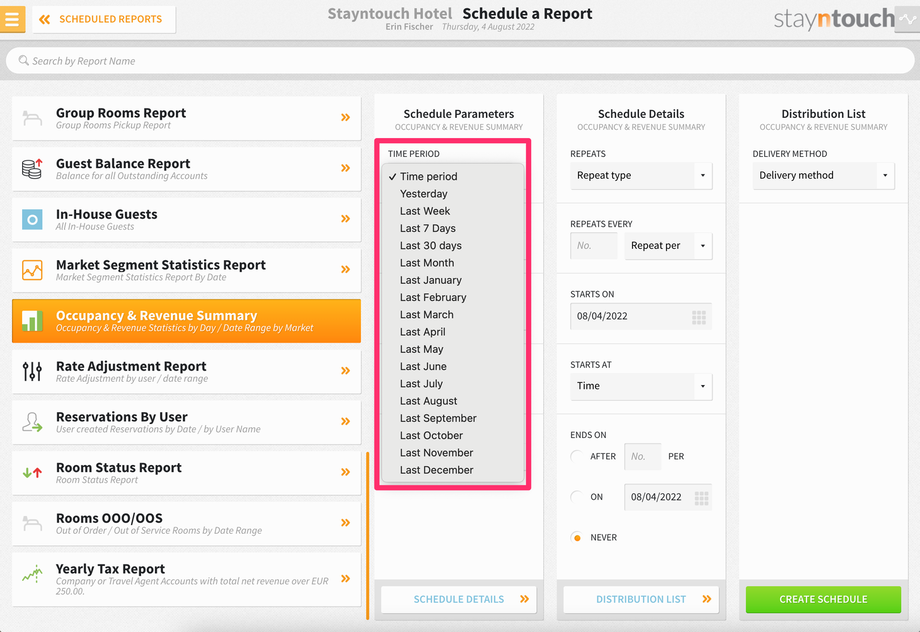Open the Delivery method dropdown
The image size is (920, 632).
point(823,175)
